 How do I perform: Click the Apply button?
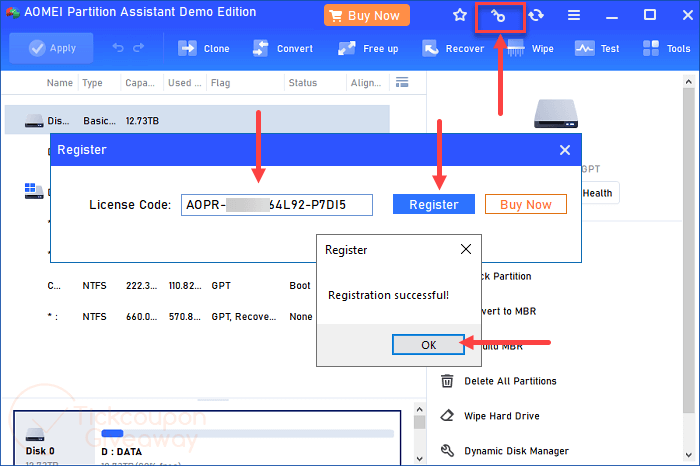click(51, 48)
